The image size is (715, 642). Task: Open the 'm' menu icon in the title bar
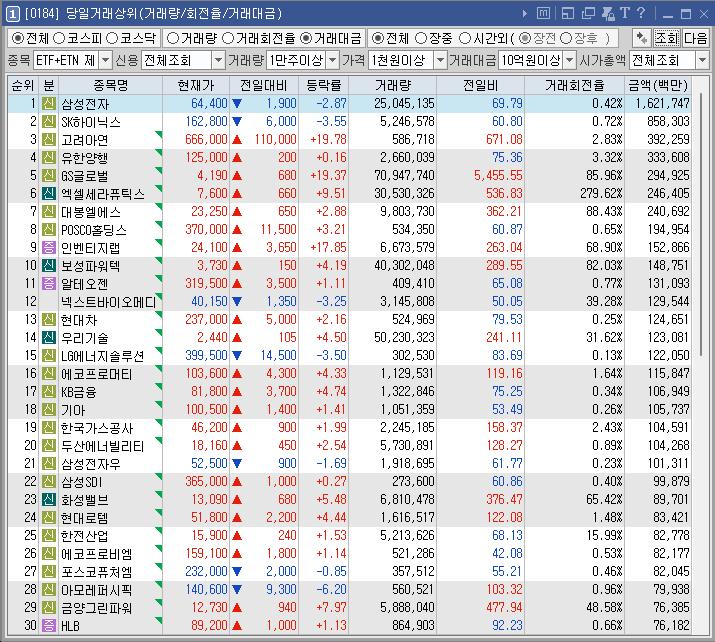click(x=543, y=14)
